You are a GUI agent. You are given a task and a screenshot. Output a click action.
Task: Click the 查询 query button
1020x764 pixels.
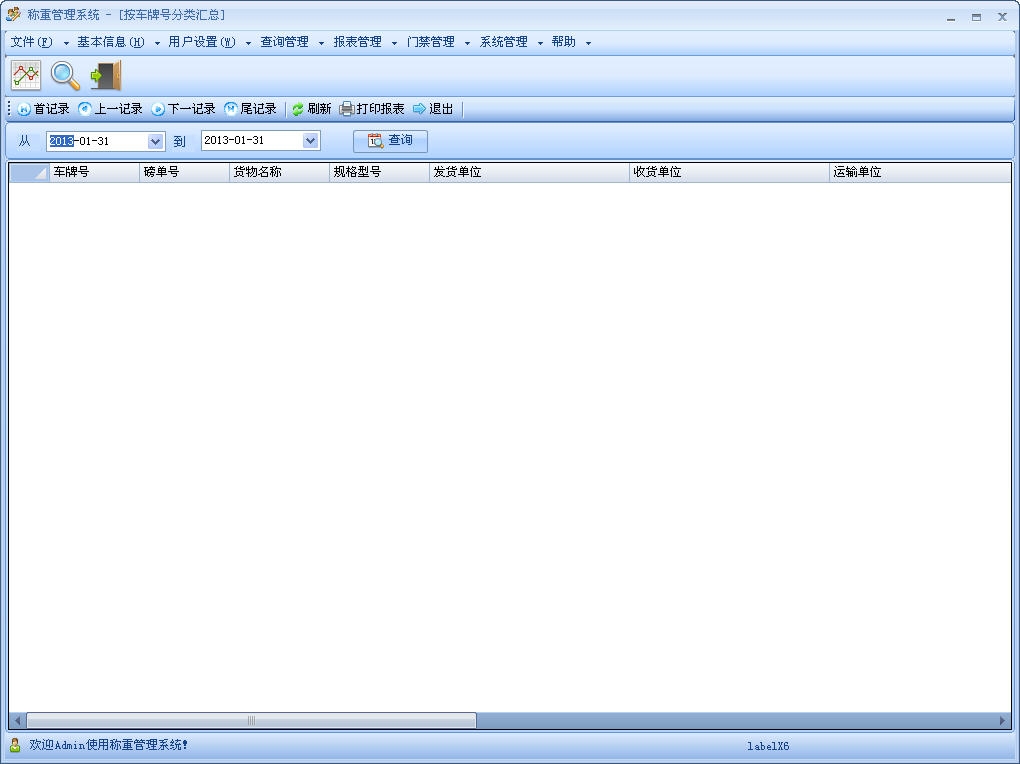390,141
